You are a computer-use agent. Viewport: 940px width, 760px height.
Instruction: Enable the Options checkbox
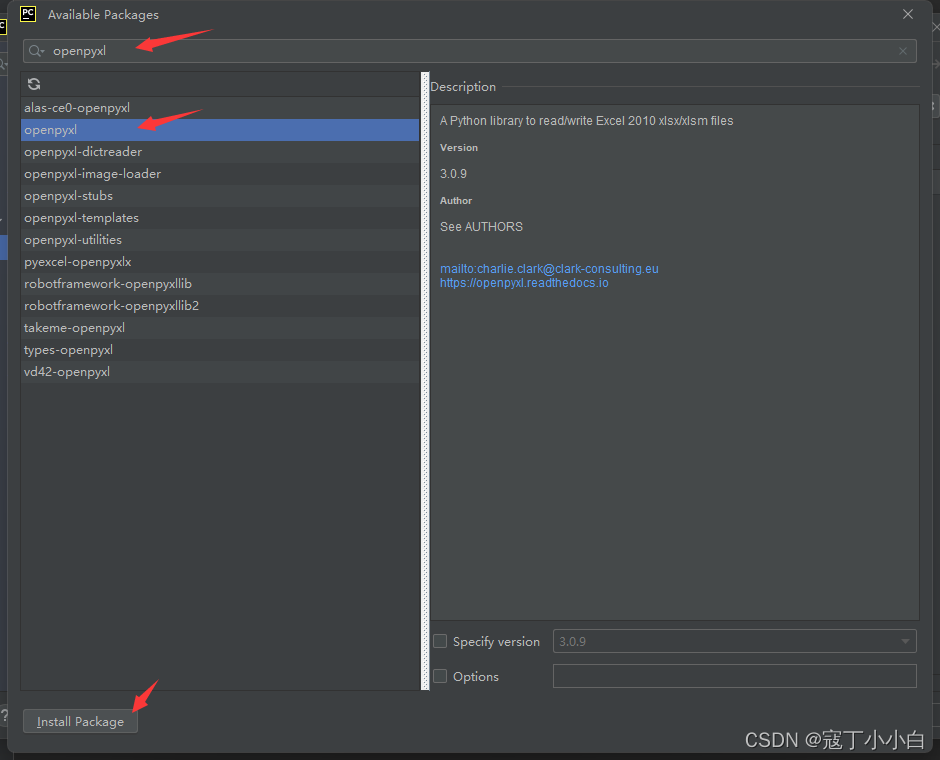tap(440, 676)
